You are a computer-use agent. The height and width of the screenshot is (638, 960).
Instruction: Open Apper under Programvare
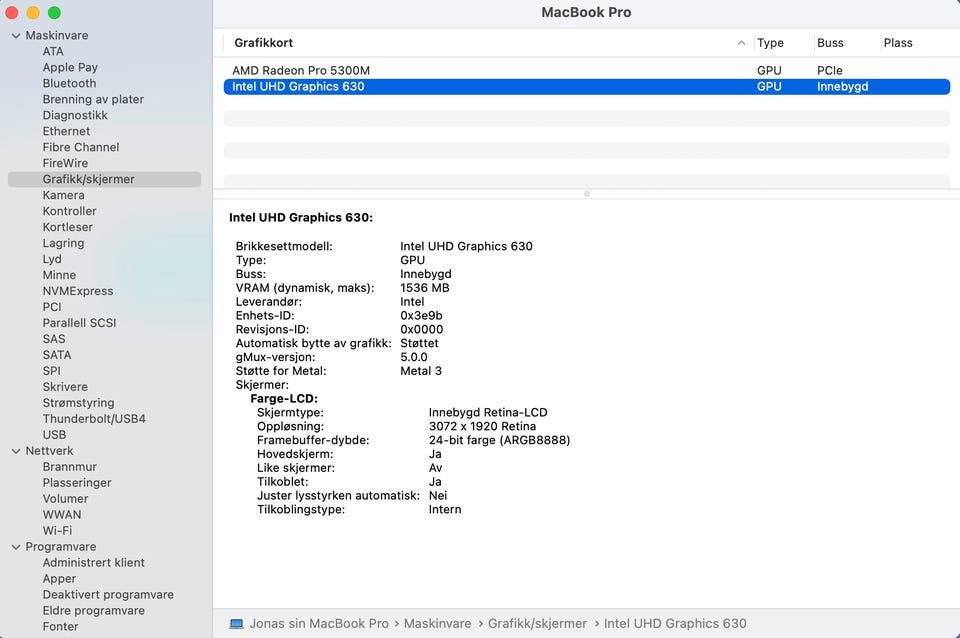(59, 579)
